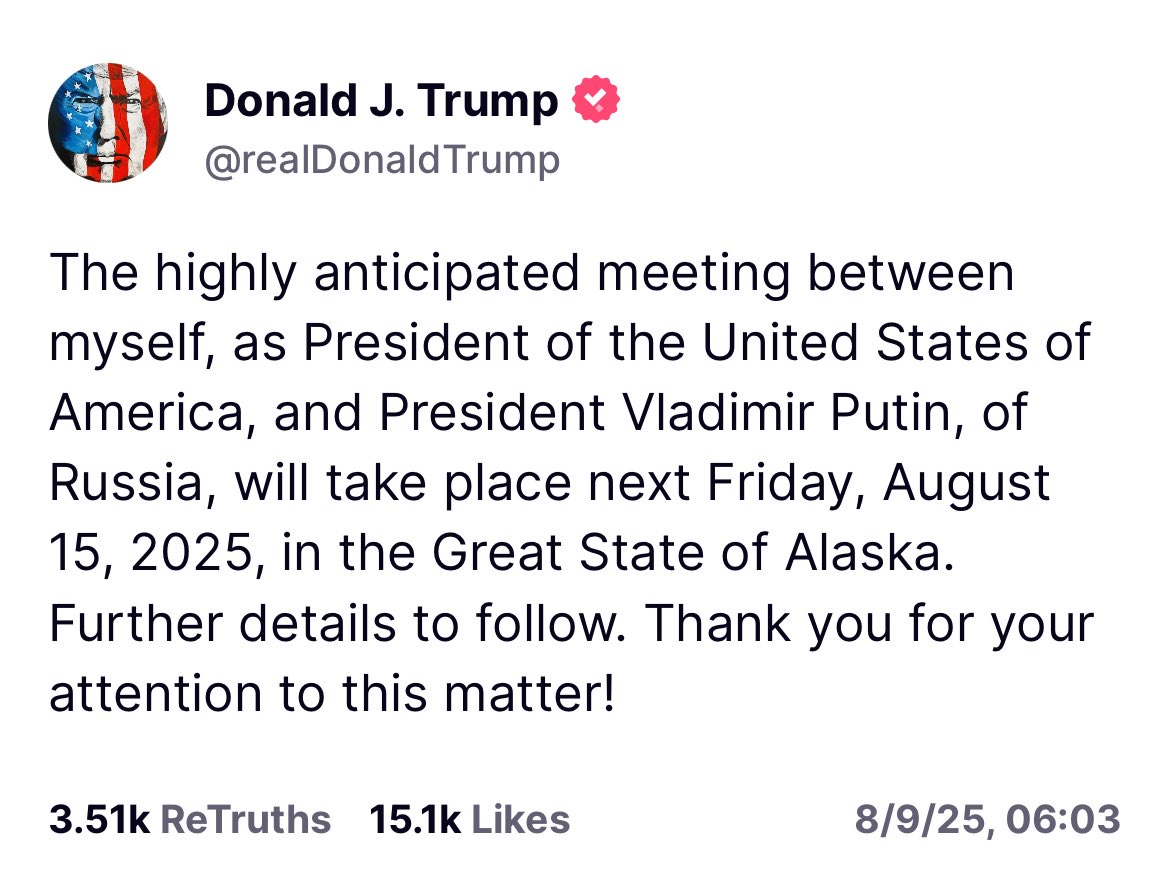
Task: Click the 8/9/25, 06:03 timestamp
Action: tap(987, 820)
